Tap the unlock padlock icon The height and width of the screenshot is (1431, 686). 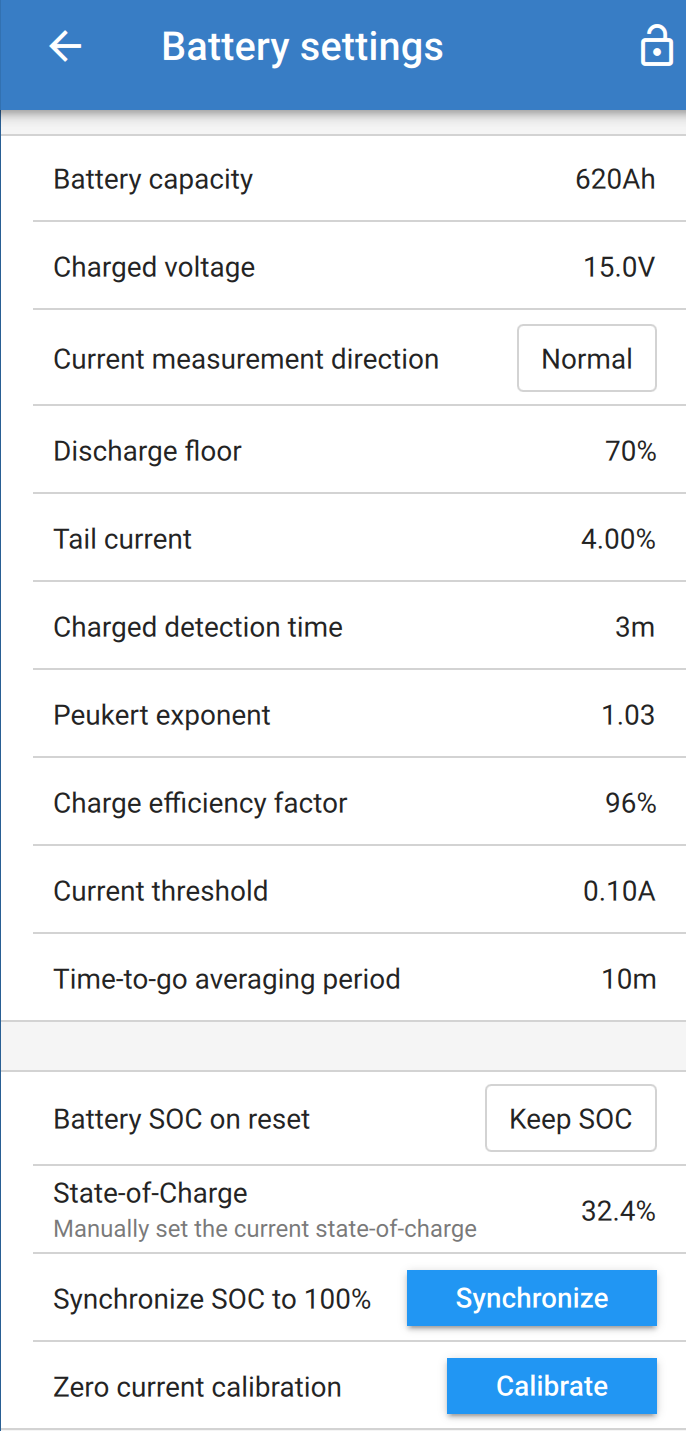coord(656,46)
